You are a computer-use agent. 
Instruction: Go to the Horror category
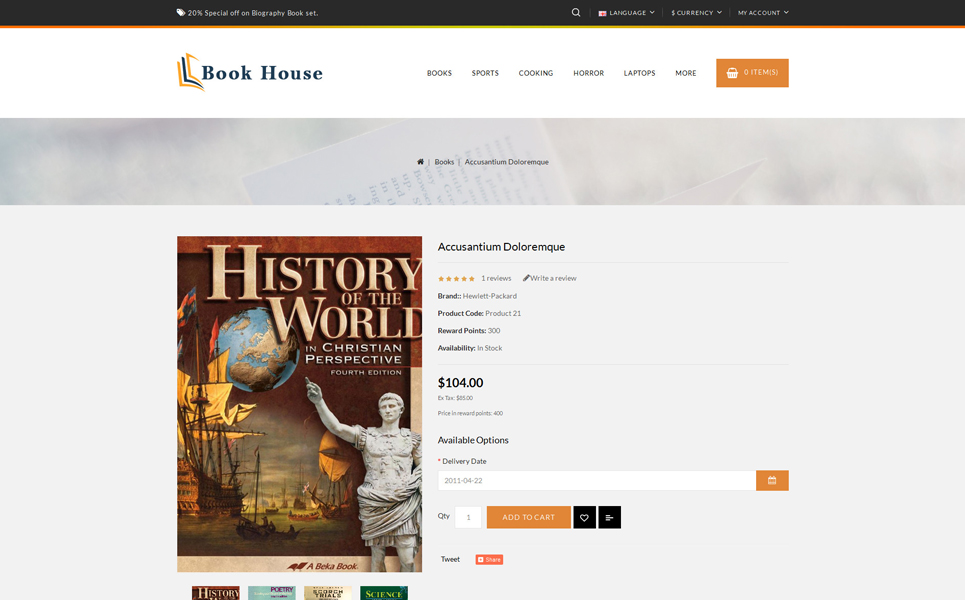point(588,73)
